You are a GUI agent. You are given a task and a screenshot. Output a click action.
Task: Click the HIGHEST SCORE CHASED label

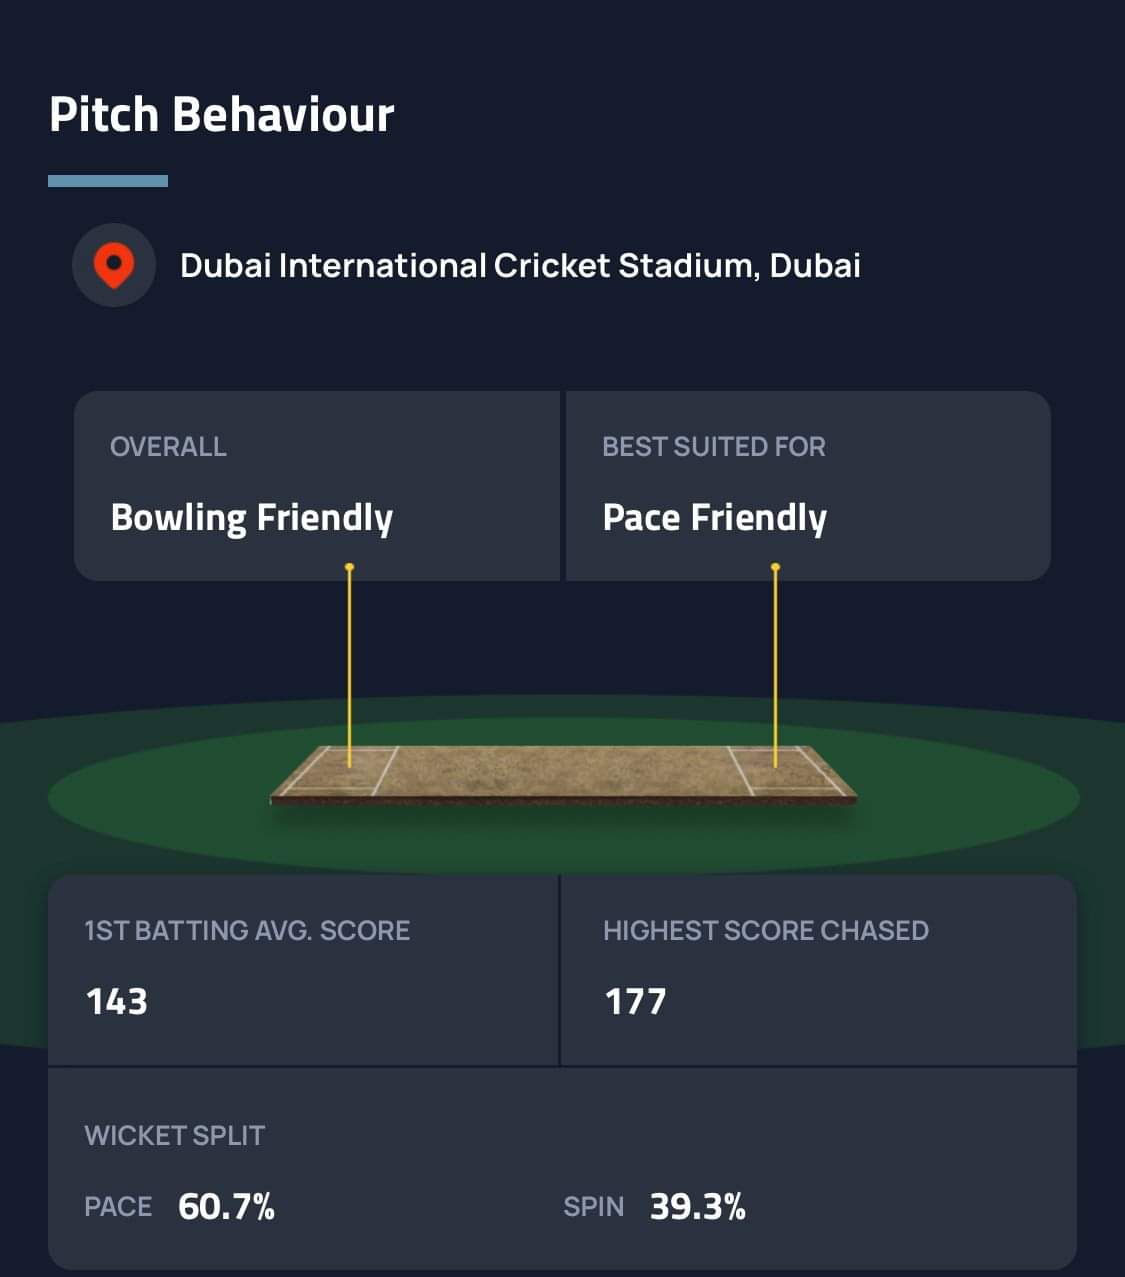[x=766, y=930]
